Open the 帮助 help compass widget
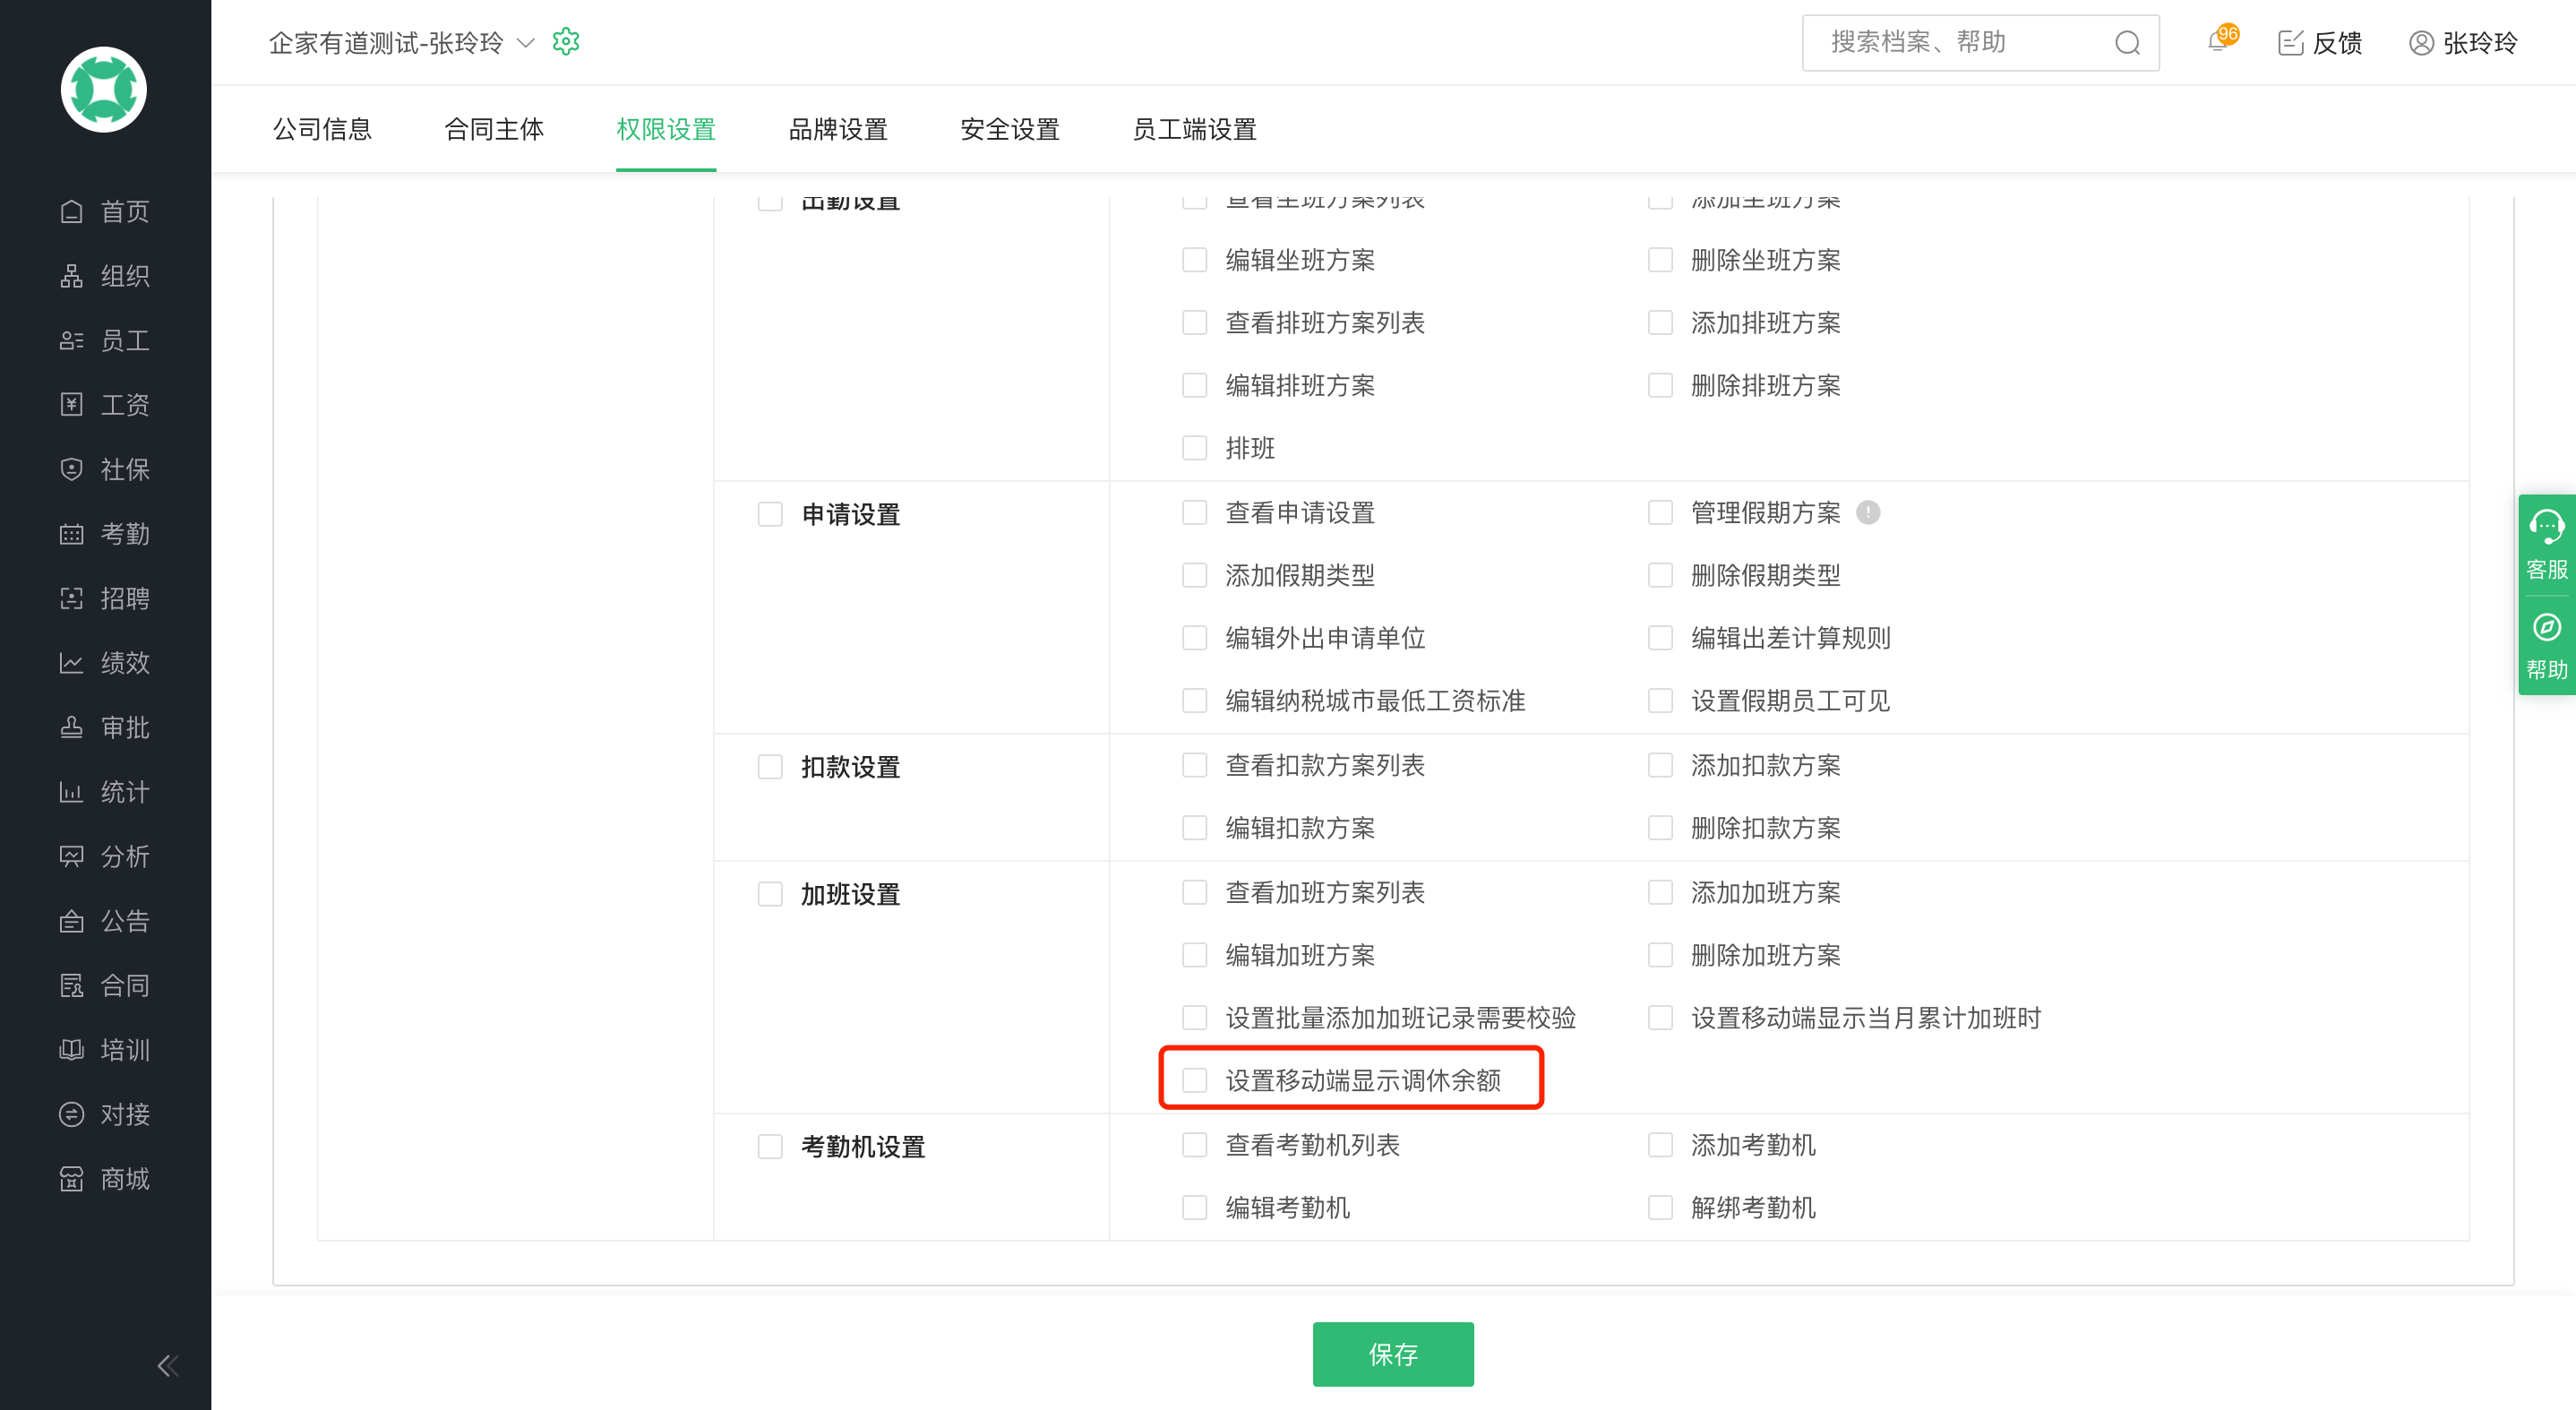Viewport: 2576px width, 1410px height. (x=2546, y=646)
